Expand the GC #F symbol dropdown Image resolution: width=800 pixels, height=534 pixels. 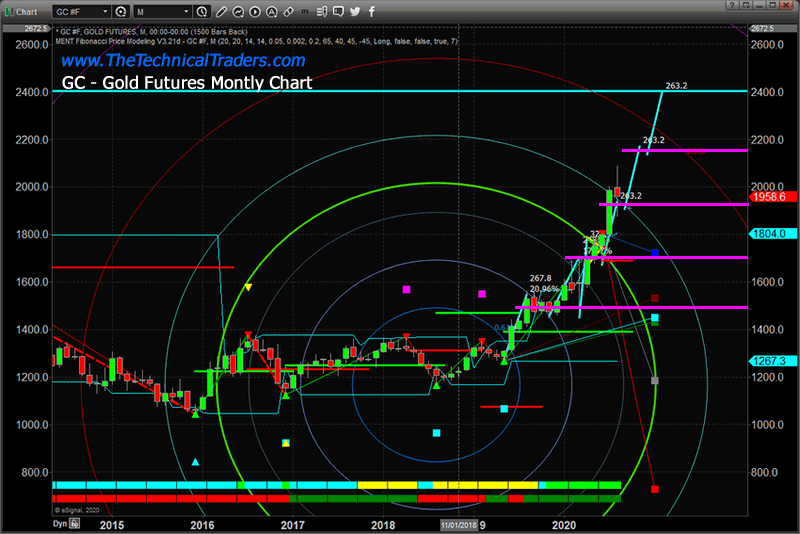(x=105, y=11)
